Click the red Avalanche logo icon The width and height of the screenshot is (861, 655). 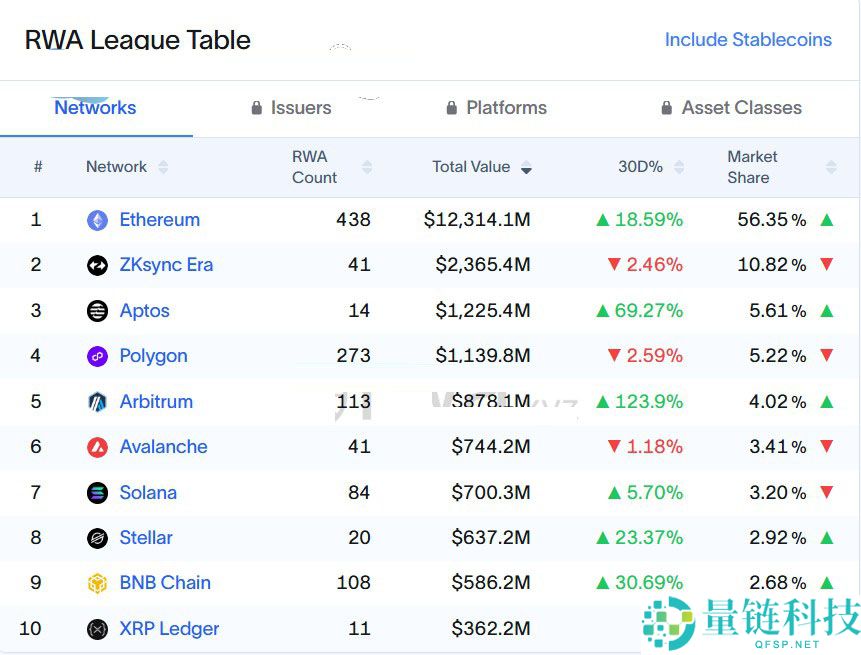pos(97,447)
